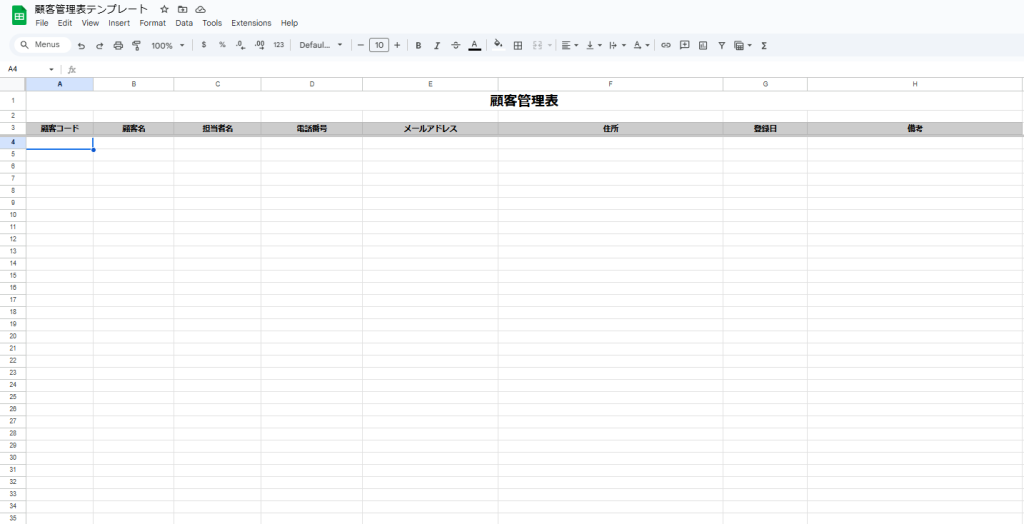This screenshot has height=524, width=1024.
Task: Star the document next to the title
Action: [x=164, y=9]
